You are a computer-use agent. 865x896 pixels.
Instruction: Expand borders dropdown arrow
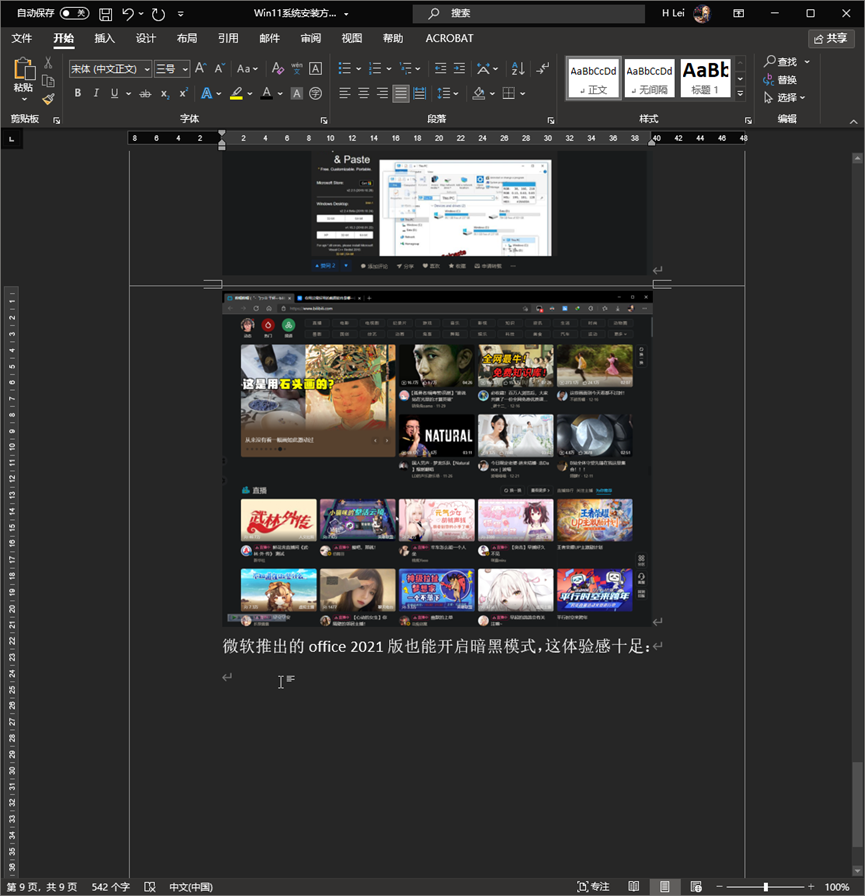(x=523, y=94)
